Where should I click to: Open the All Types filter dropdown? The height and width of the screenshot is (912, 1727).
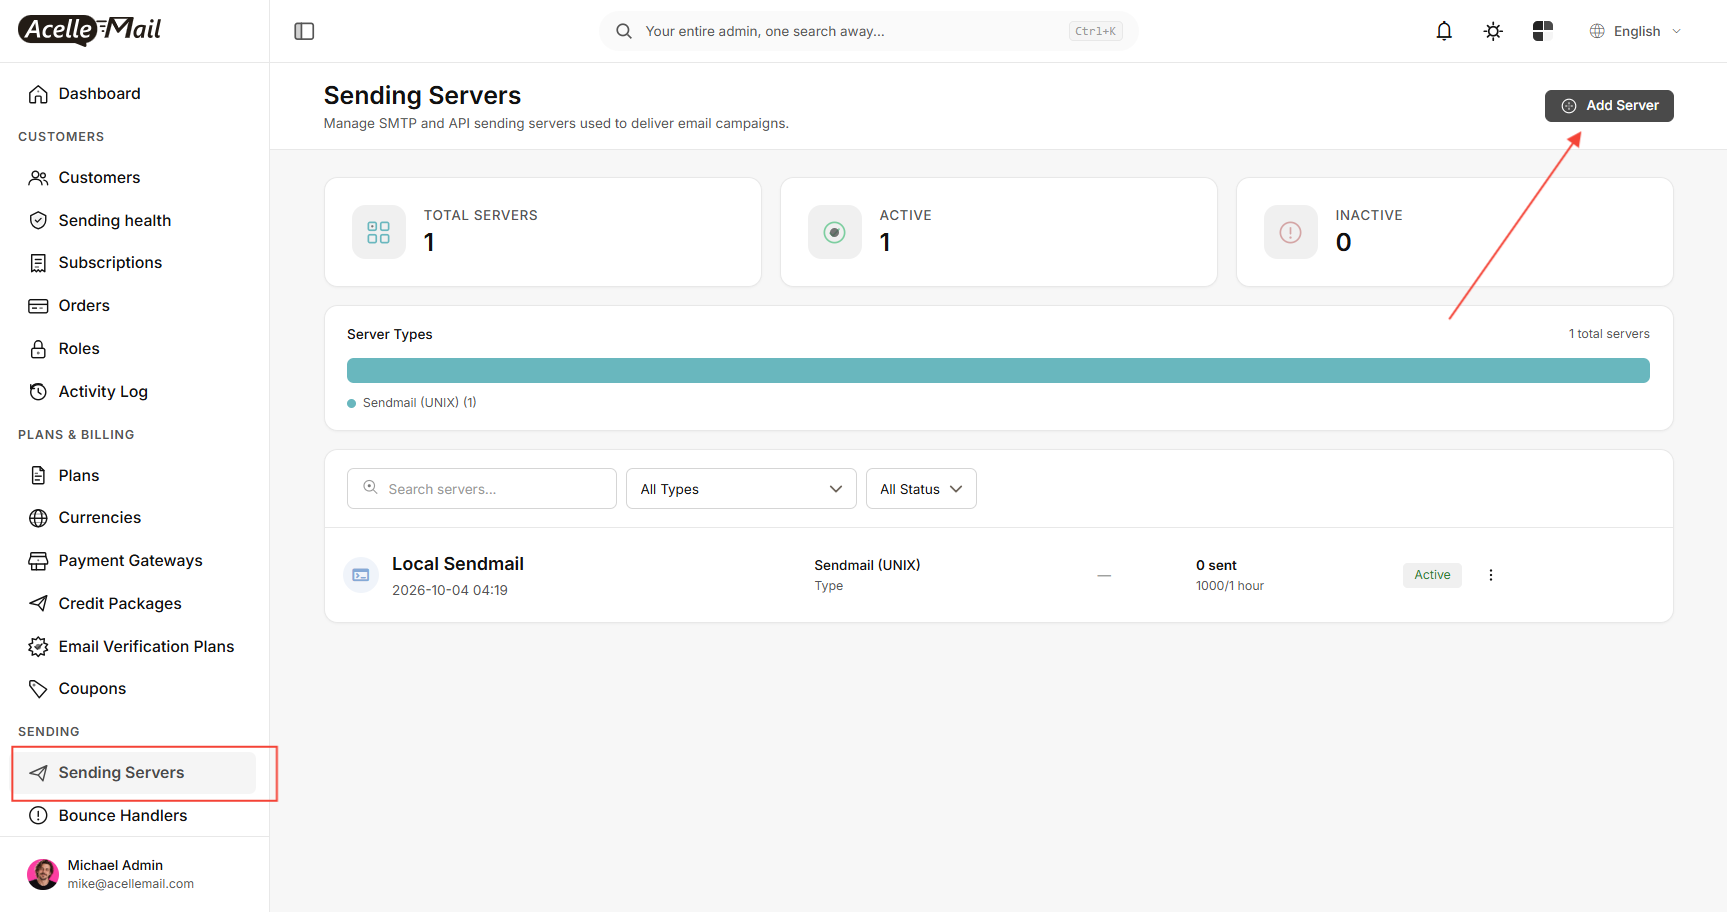pos(741,489)
